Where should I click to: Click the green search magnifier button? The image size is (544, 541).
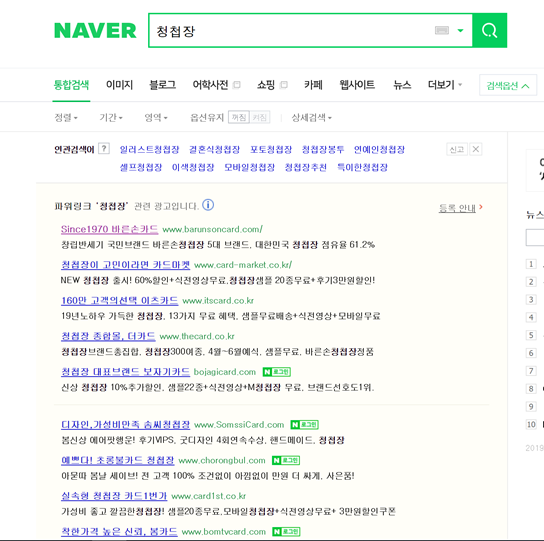pyautogui.click(x=490, y=31)
